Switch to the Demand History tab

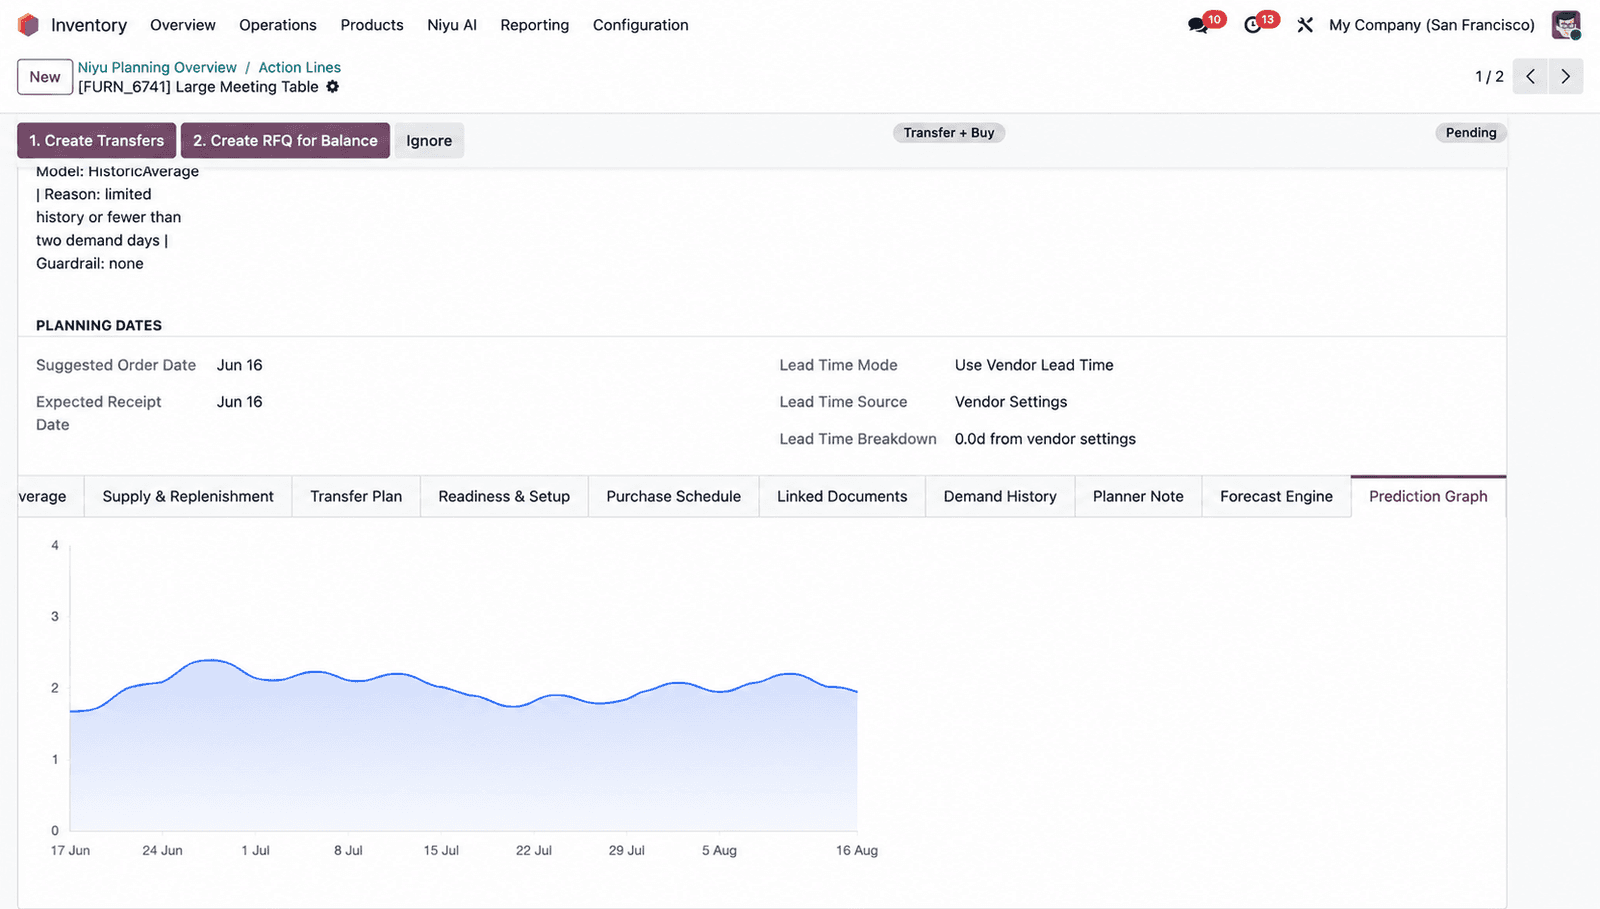coord(1000,497)
